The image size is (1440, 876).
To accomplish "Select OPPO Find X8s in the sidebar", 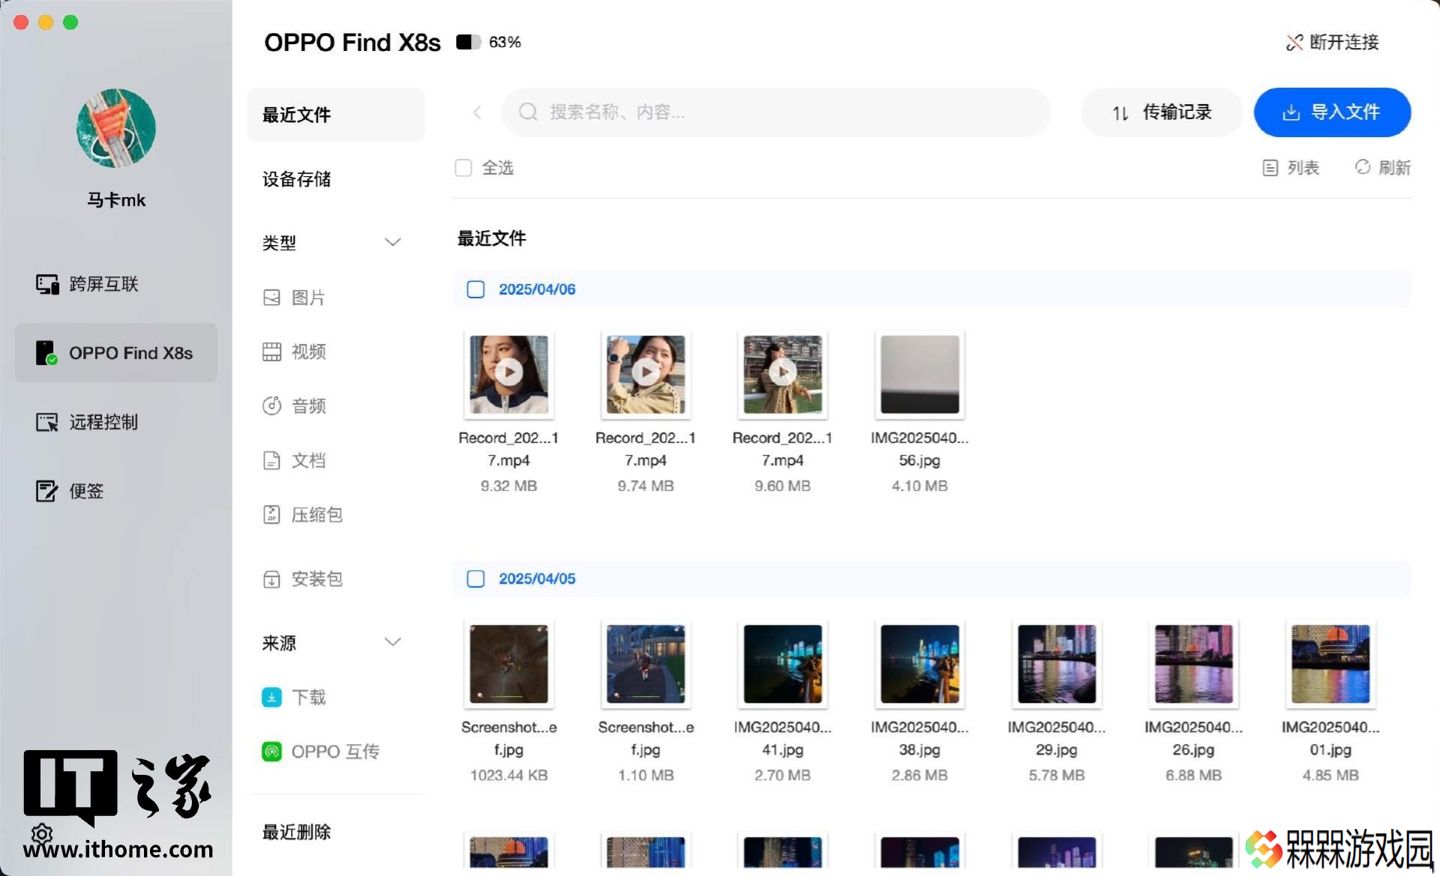I will (116, 353).
